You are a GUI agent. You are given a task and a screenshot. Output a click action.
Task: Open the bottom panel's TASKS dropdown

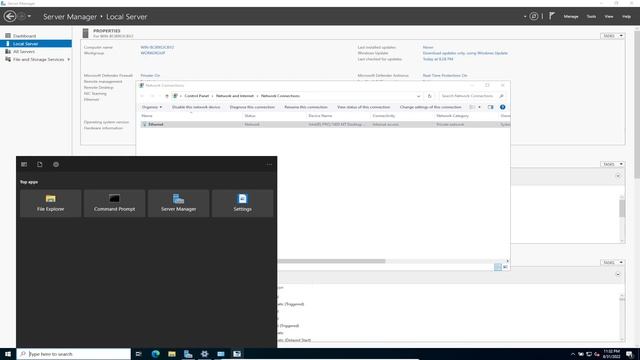[612, 262]
